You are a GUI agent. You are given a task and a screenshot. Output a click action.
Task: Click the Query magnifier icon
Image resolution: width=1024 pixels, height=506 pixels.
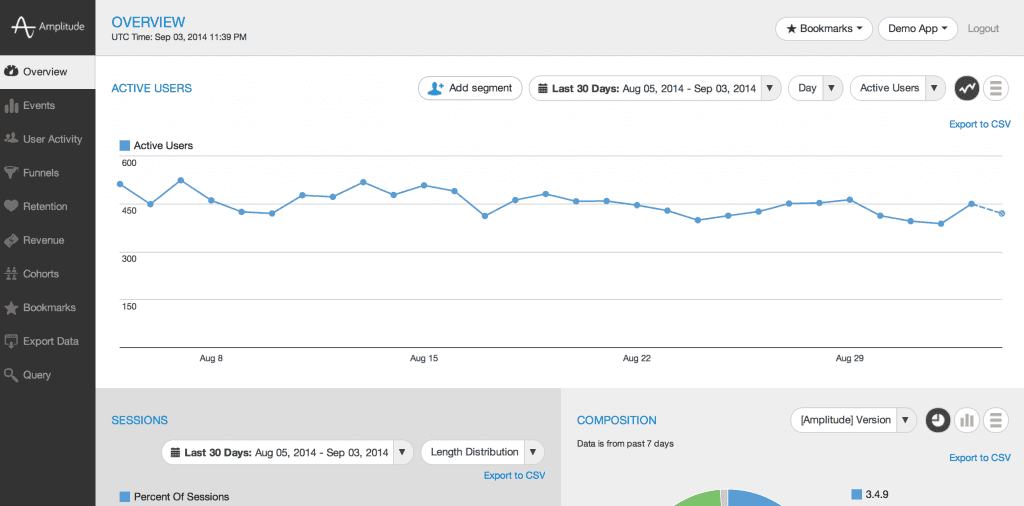point(12,376)
